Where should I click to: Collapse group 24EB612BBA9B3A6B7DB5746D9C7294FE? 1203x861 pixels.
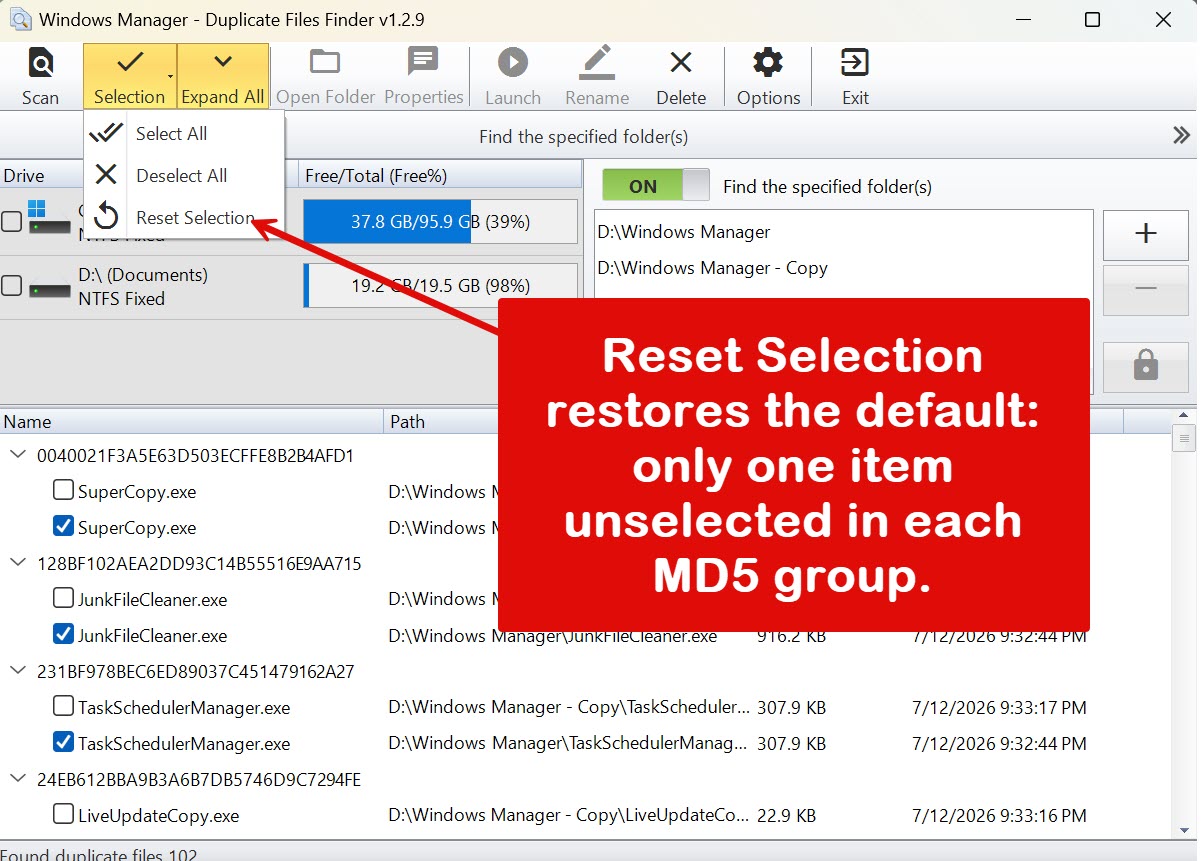pyautogui.click(x=18, y=780)
